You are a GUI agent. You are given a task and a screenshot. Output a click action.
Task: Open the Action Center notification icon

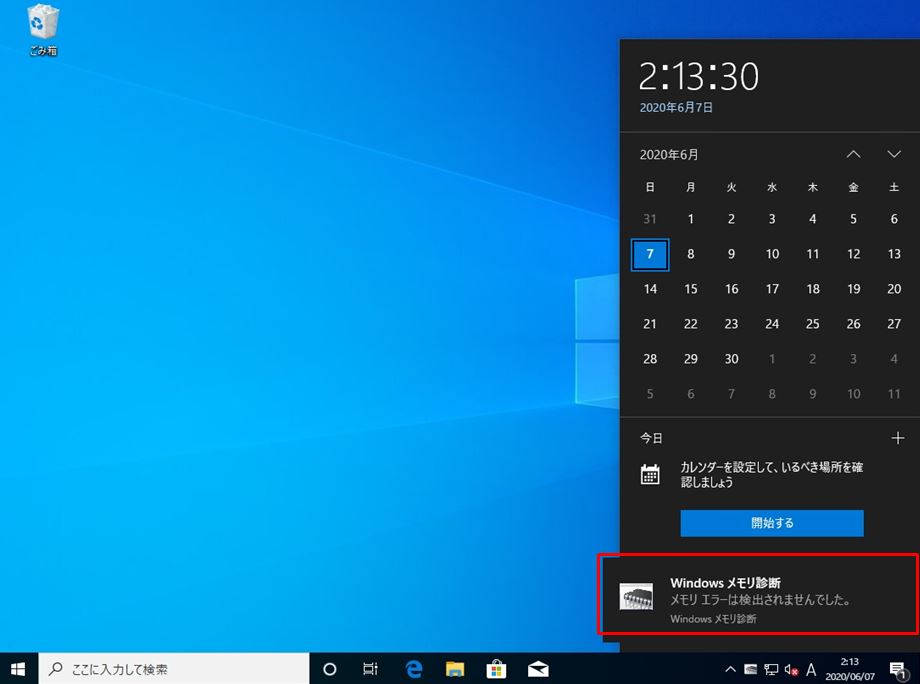click(x=897, y=669)
